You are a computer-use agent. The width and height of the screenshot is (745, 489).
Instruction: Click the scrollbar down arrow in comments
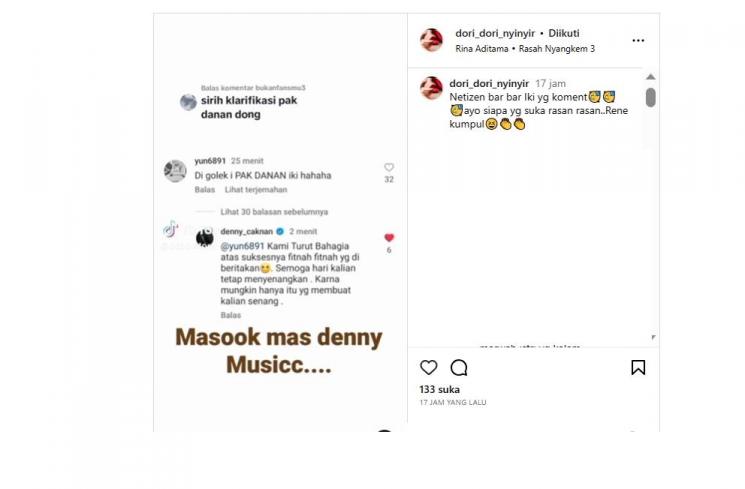[653, 337]
